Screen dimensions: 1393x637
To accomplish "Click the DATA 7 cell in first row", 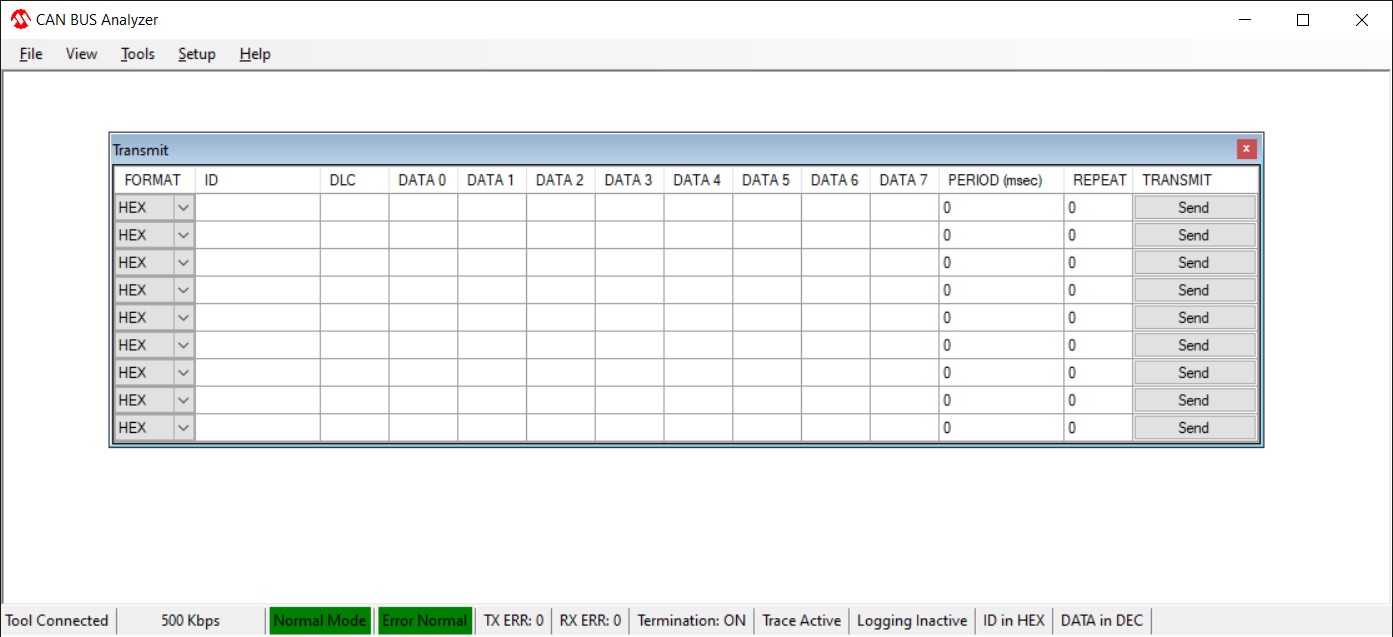I will pos(904,208).
